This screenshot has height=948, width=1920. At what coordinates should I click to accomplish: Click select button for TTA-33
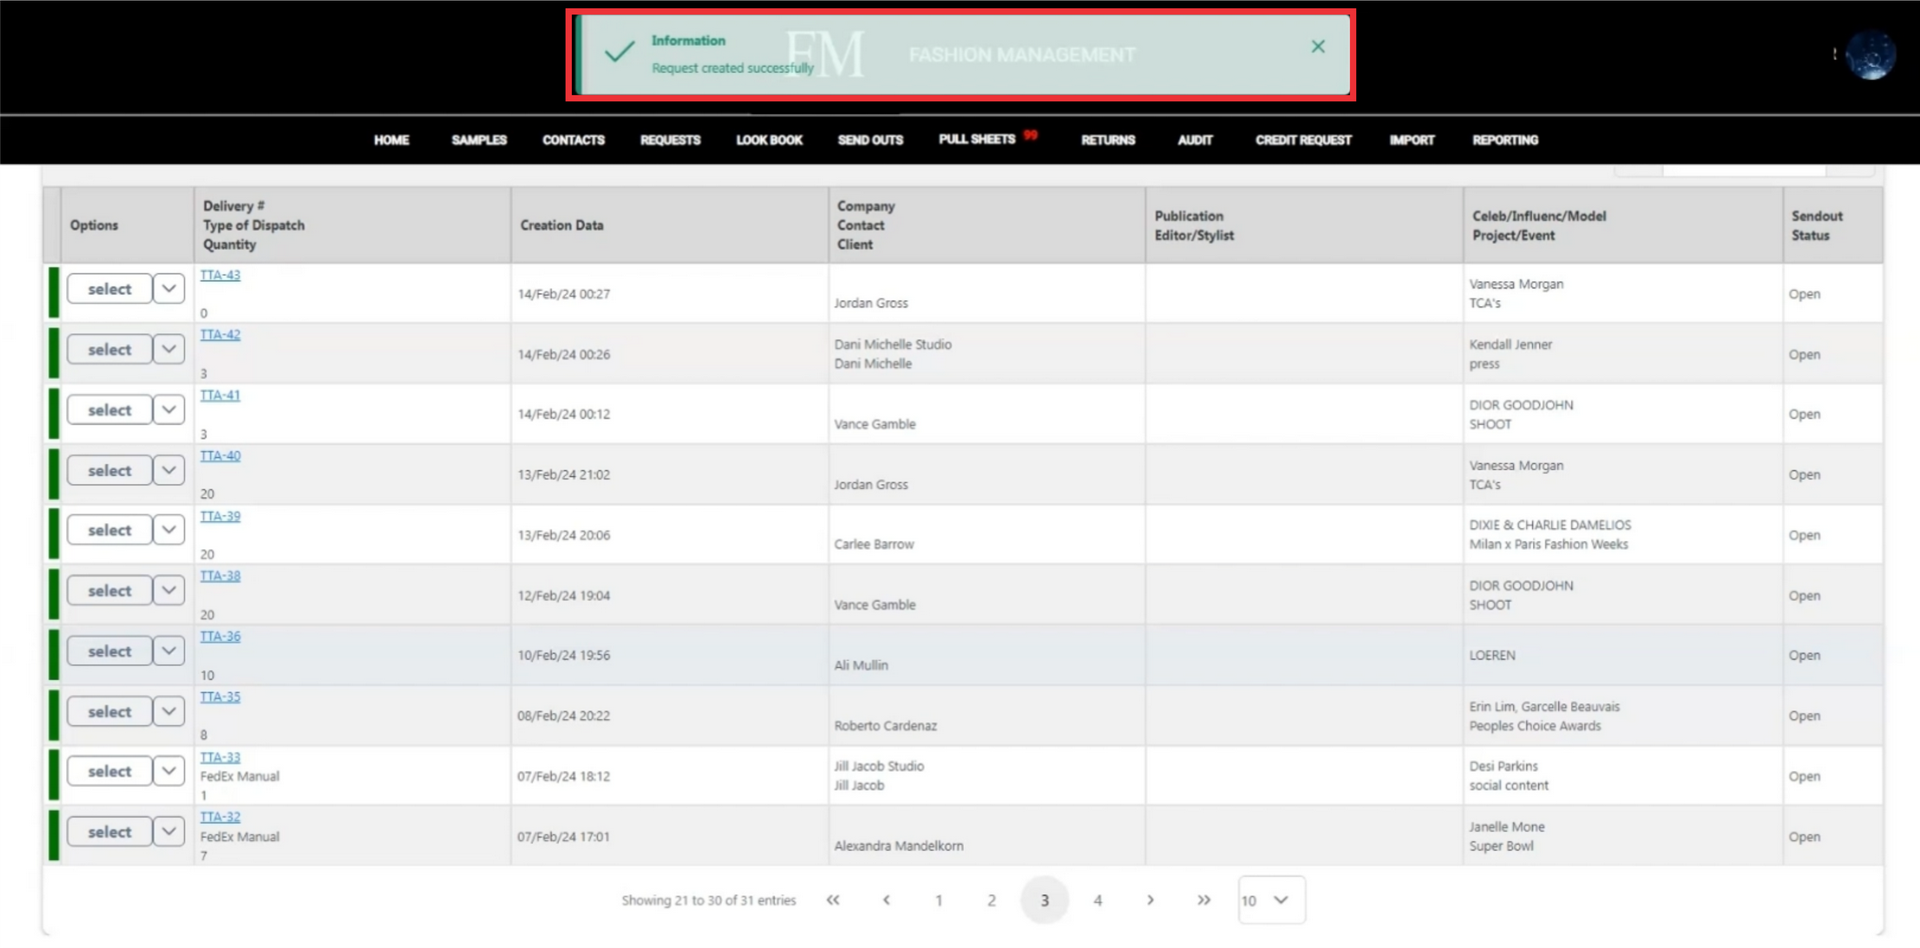coord(109,771)
